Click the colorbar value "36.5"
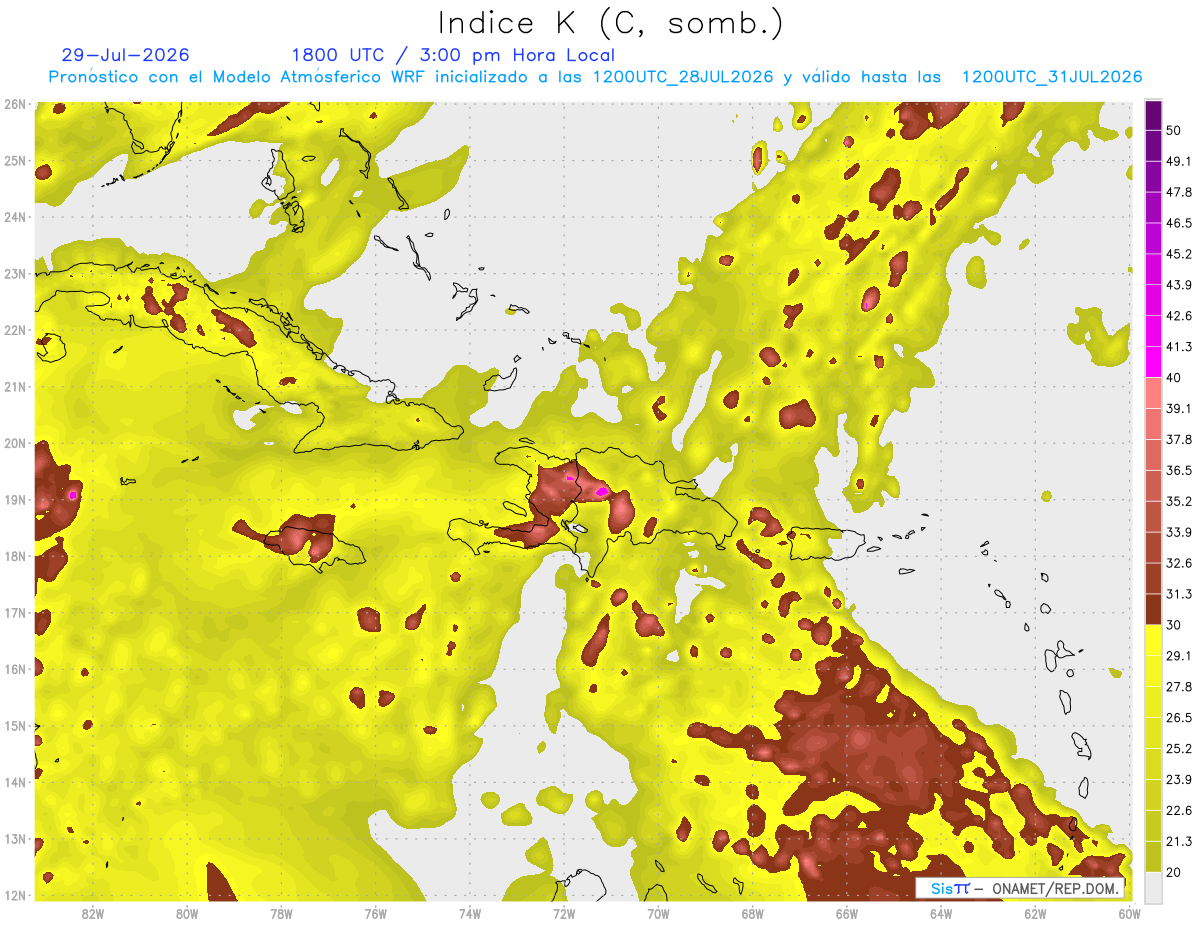The image size is (1200, 927). [1179, 471]
